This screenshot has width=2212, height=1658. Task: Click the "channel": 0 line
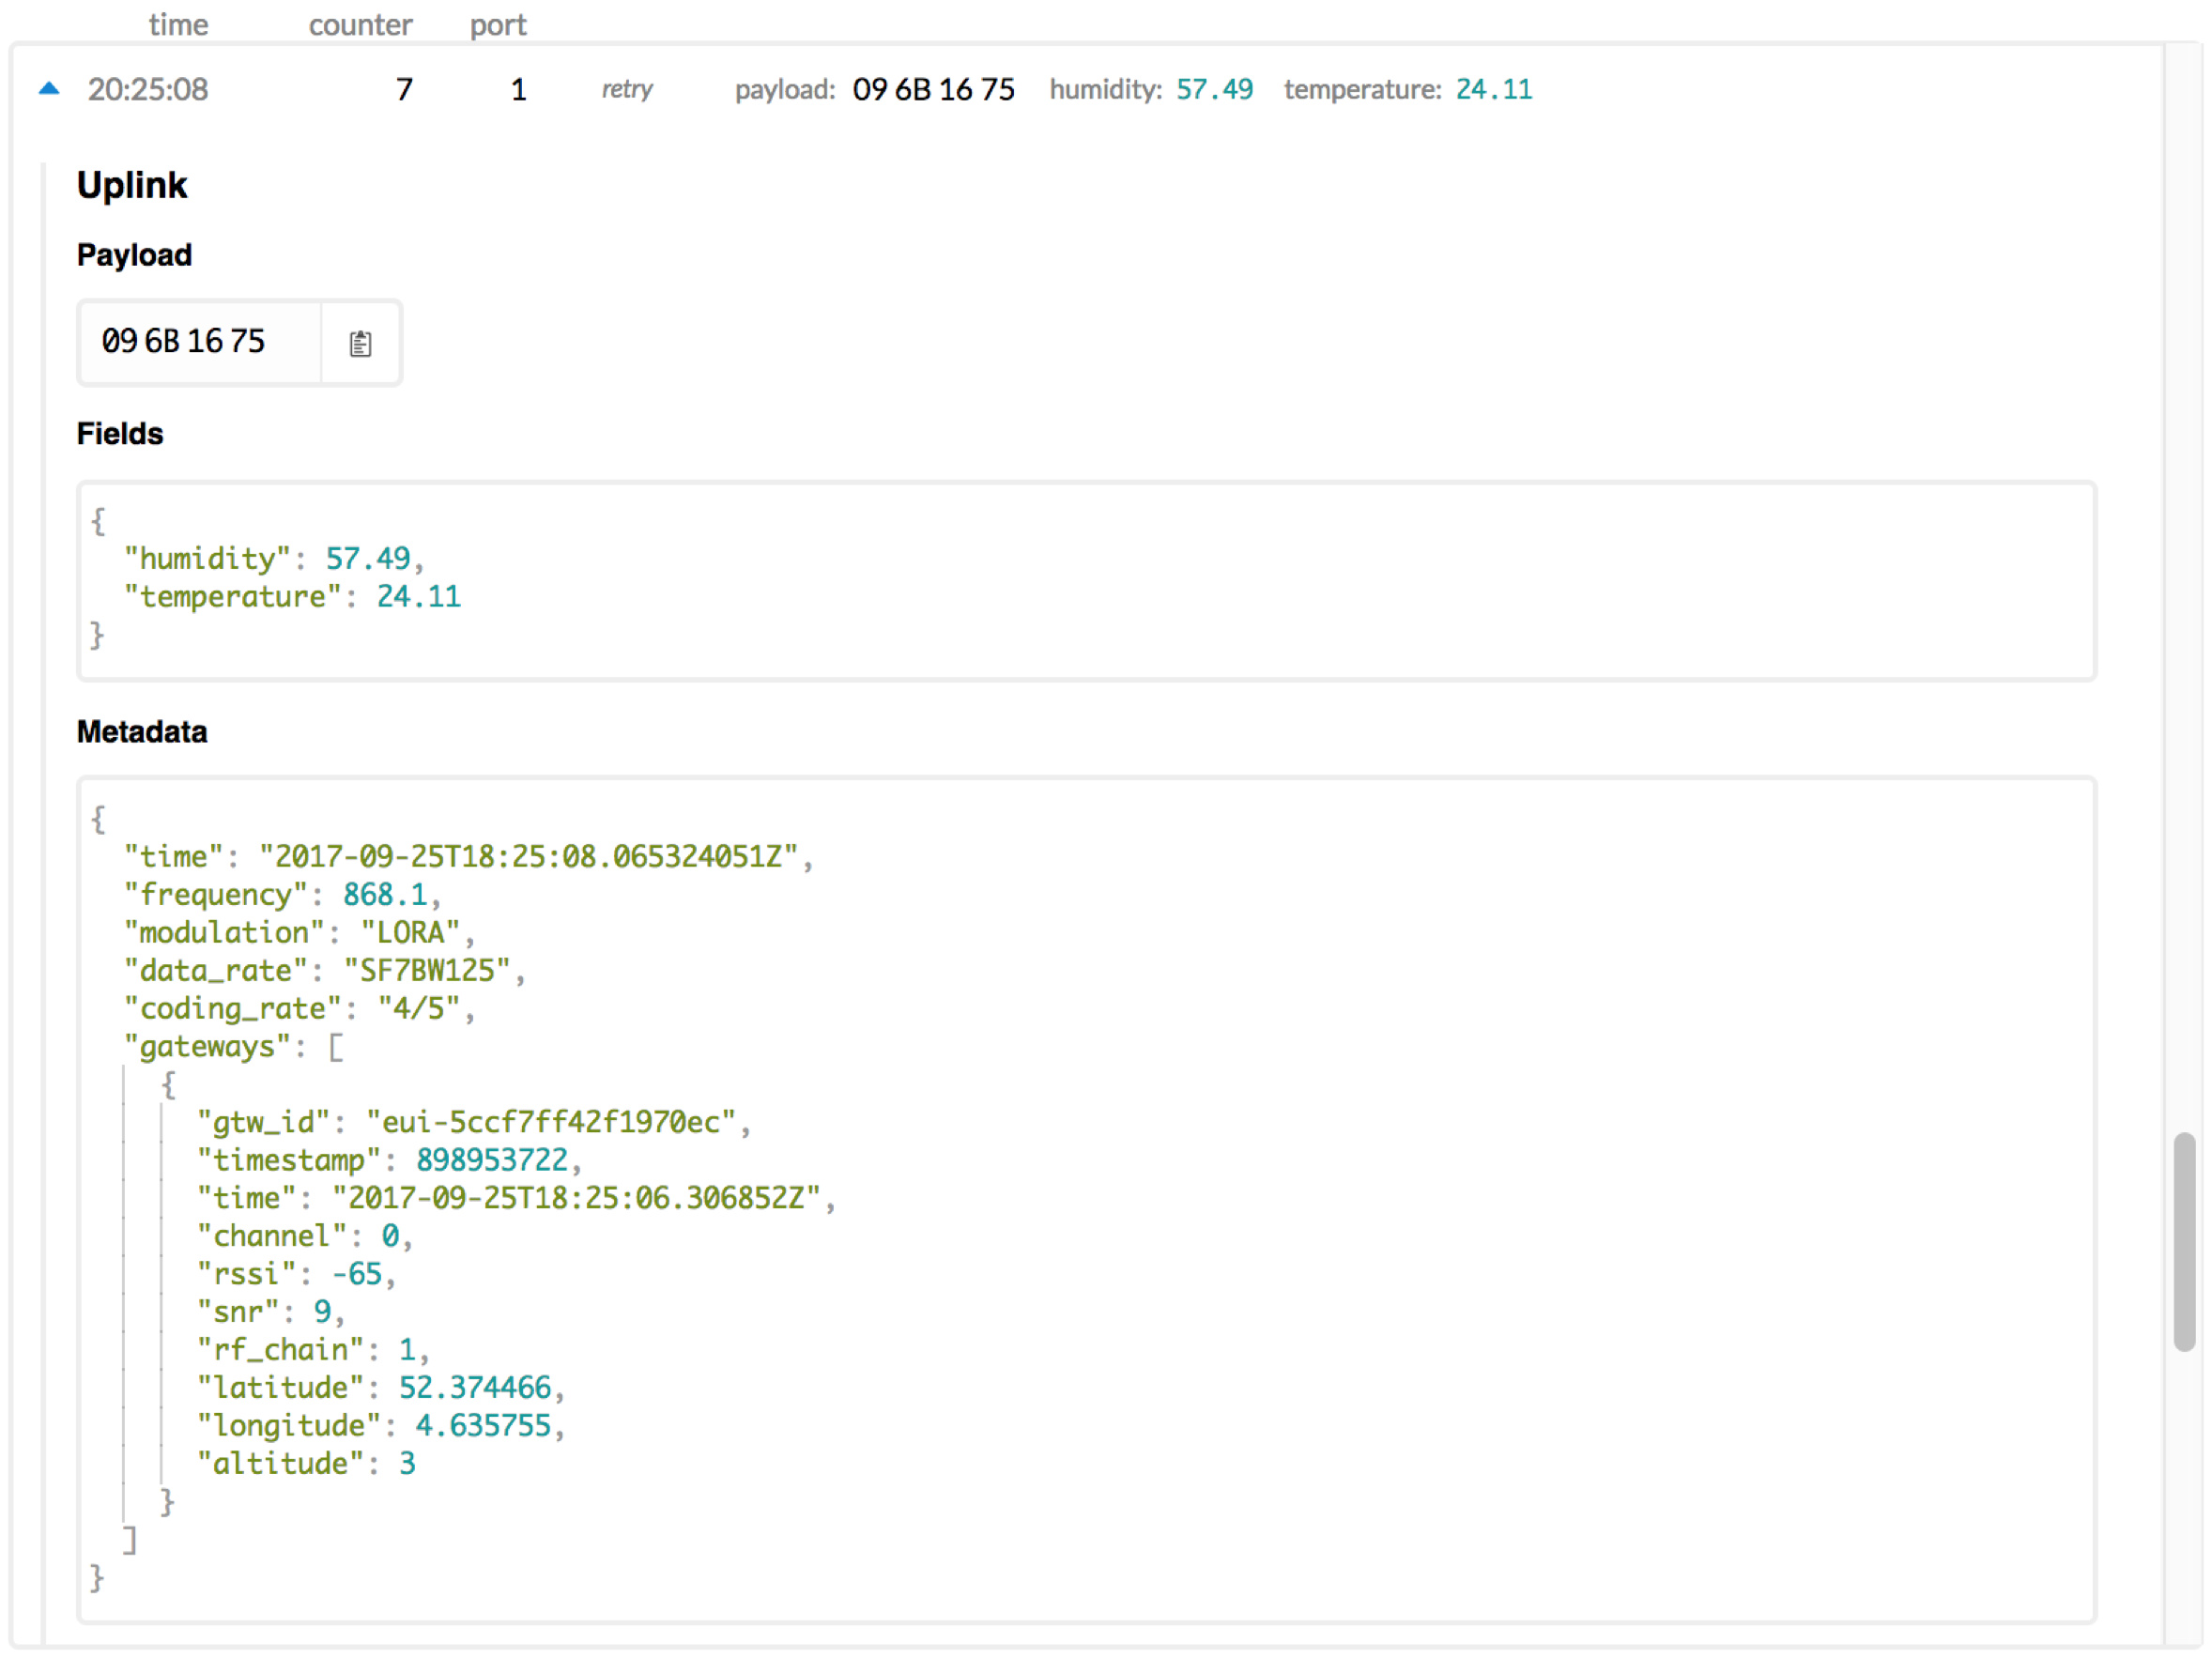[304, 1236]
